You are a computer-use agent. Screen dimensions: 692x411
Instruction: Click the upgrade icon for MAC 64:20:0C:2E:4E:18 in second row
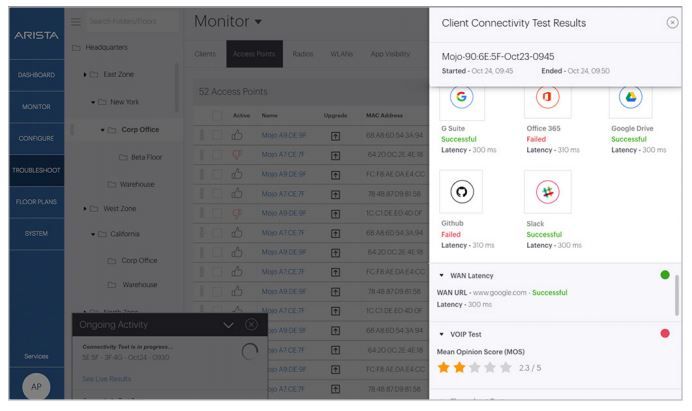coord(335,155)
